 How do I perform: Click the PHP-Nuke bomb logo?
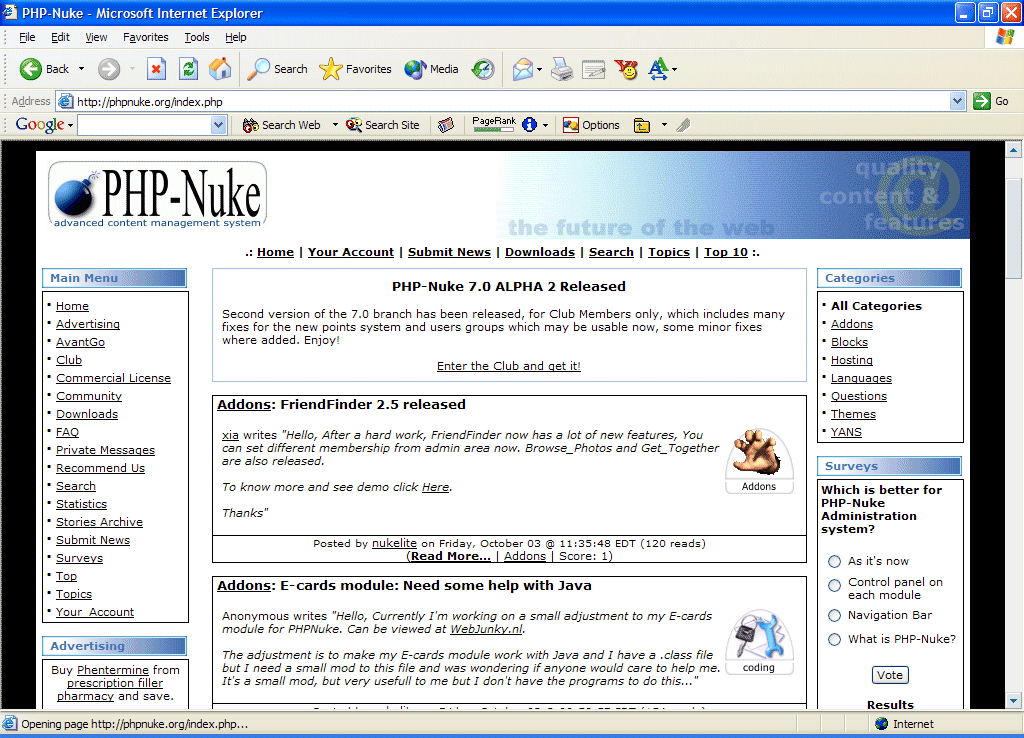(157, 195)
